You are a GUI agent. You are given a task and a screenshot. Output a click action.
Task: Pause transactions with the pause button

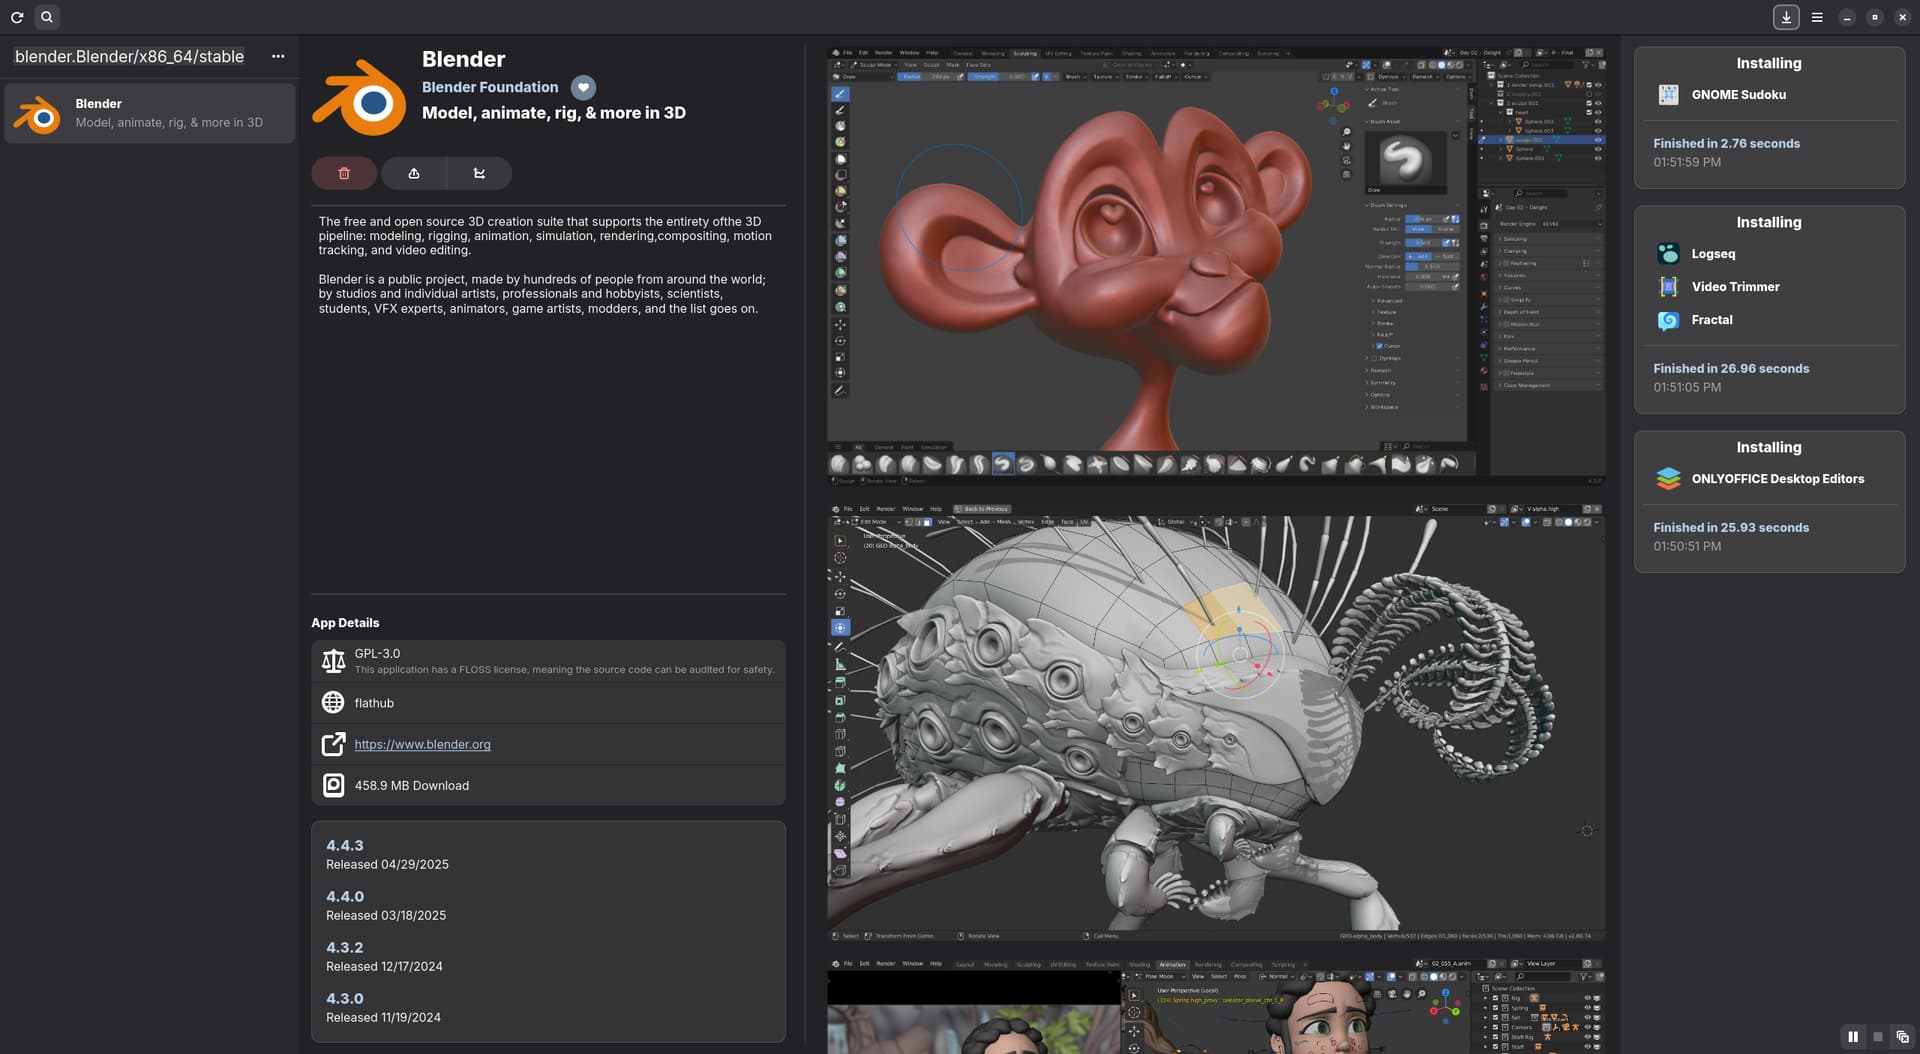click(1853, 1037)
